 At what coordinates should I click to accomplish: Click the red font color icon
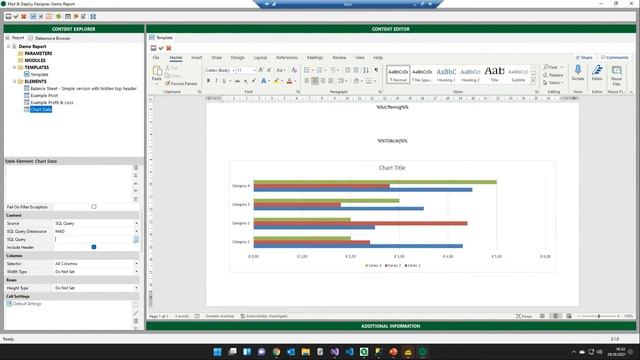click(289, 81)
